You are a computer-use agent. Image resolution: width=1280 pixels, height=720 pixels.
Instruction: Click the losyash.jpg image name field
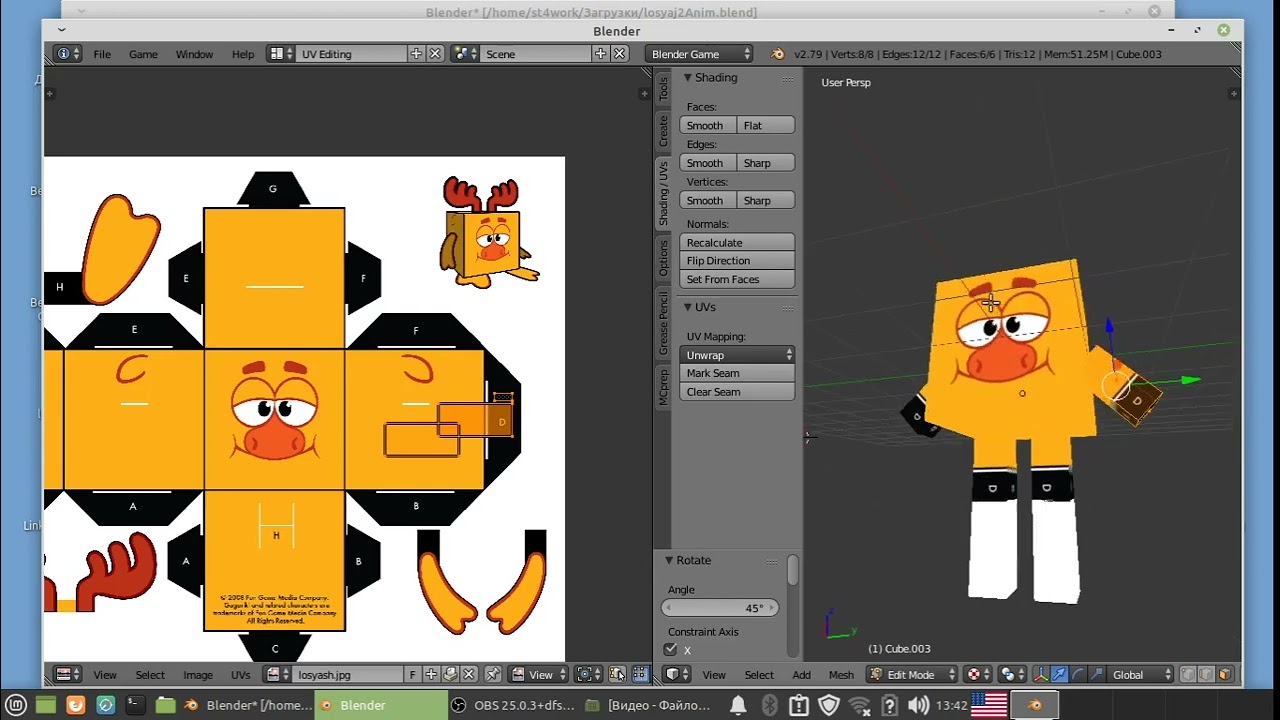pyautogui.click(x=347, y=675)
